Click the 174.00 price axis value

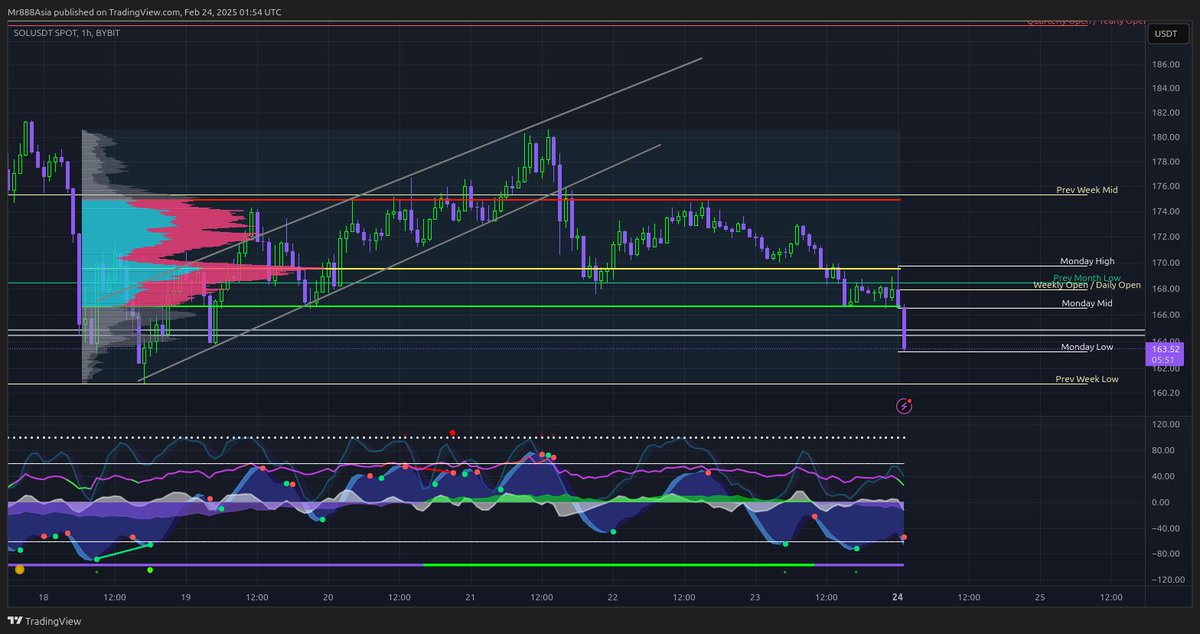[x=1165, y=212]
